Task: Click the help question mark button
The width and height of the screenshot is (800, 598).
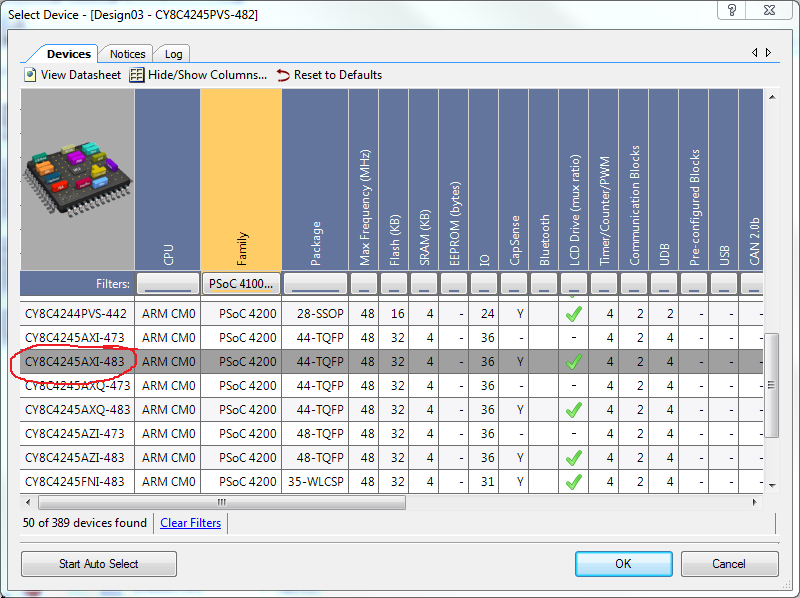Action: [732, 10]
